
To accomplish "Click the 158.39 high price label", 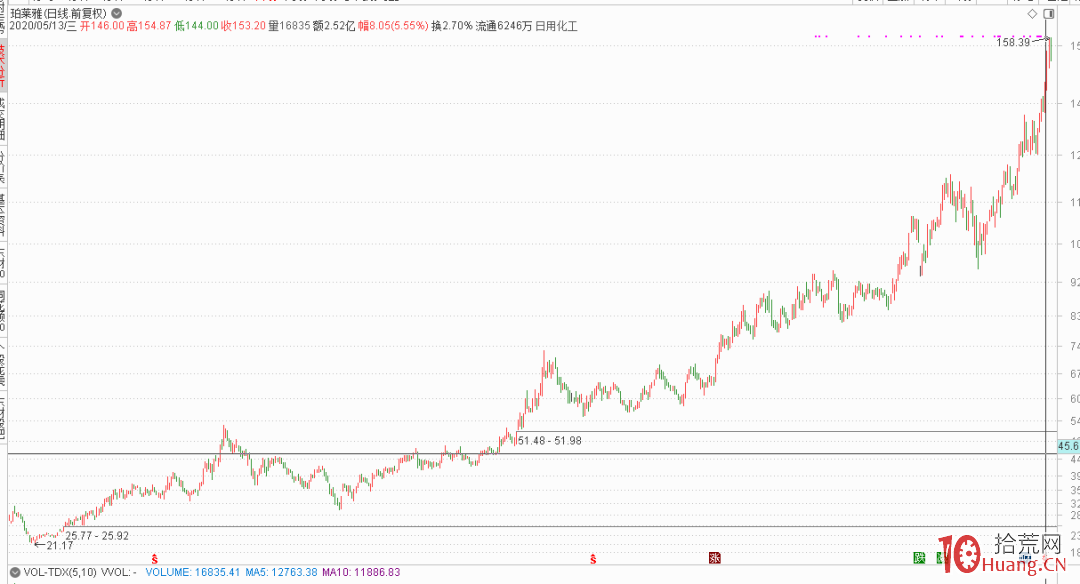I will [x=1012, y=43].
